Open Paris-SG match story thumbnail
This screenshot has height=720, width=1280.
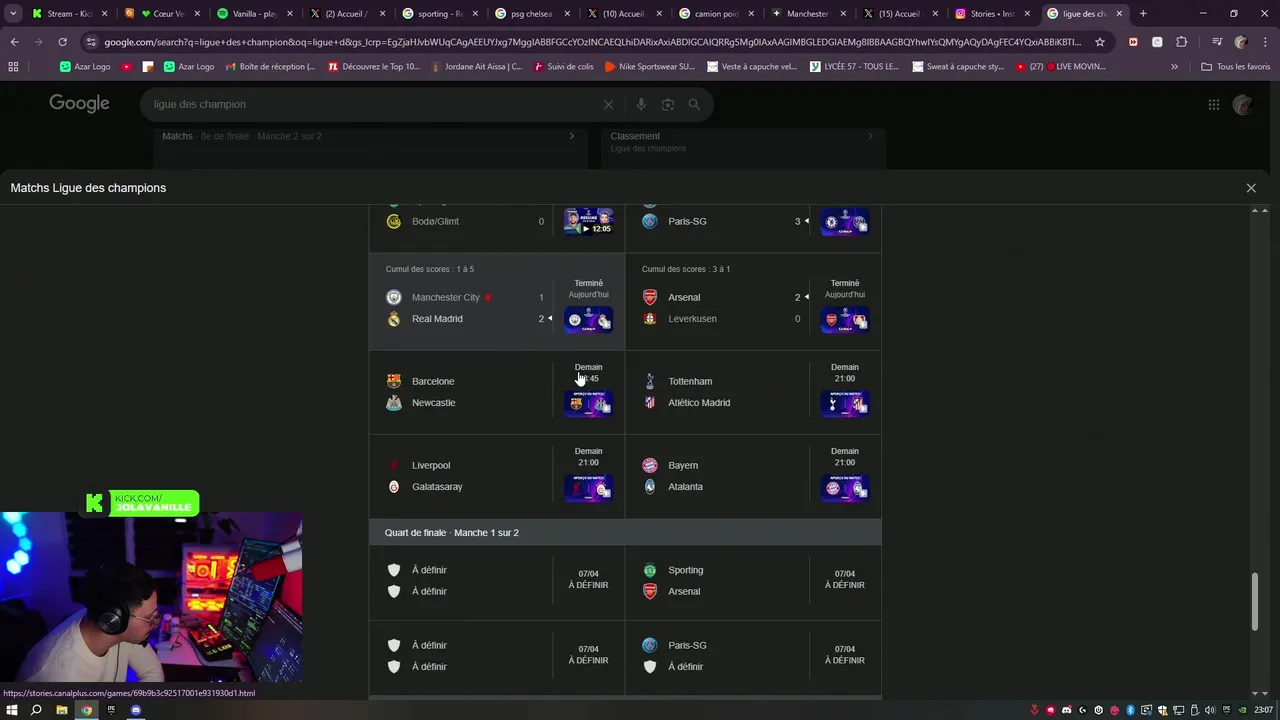click(844, 221)
